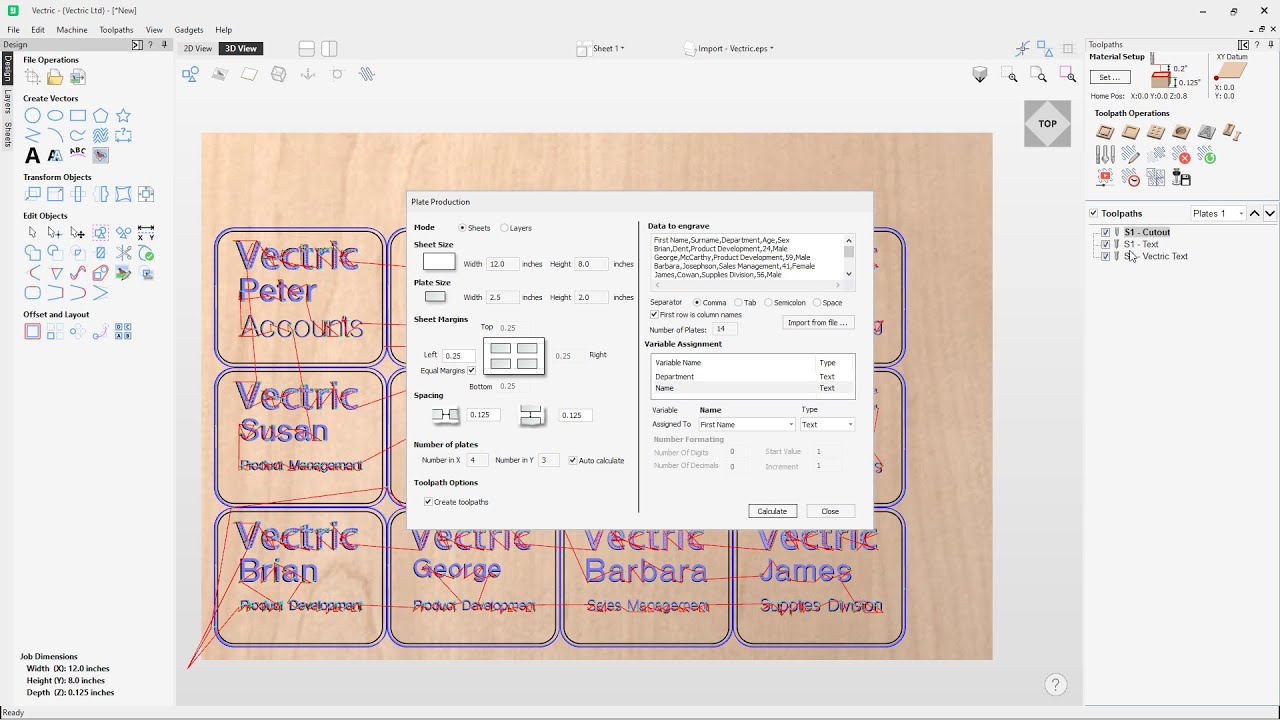Select the Tab separator option
Image resolution: width=1280 pixels, height=720 pixels.
tap(738, 302)
